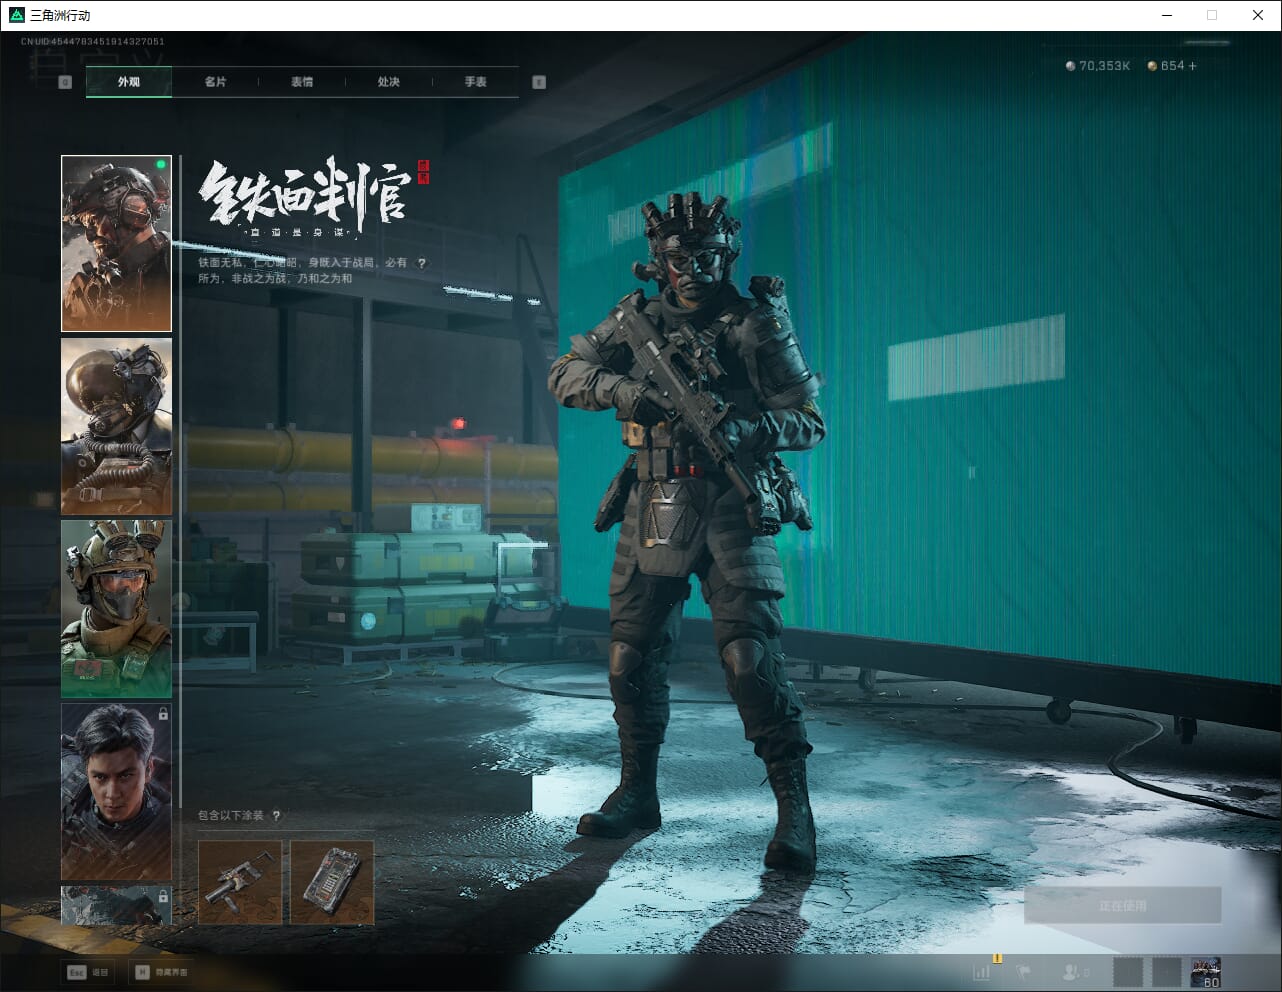The image size is (1282, 992).
Task: Open the 表情 tab
Action: coord(302,82)
